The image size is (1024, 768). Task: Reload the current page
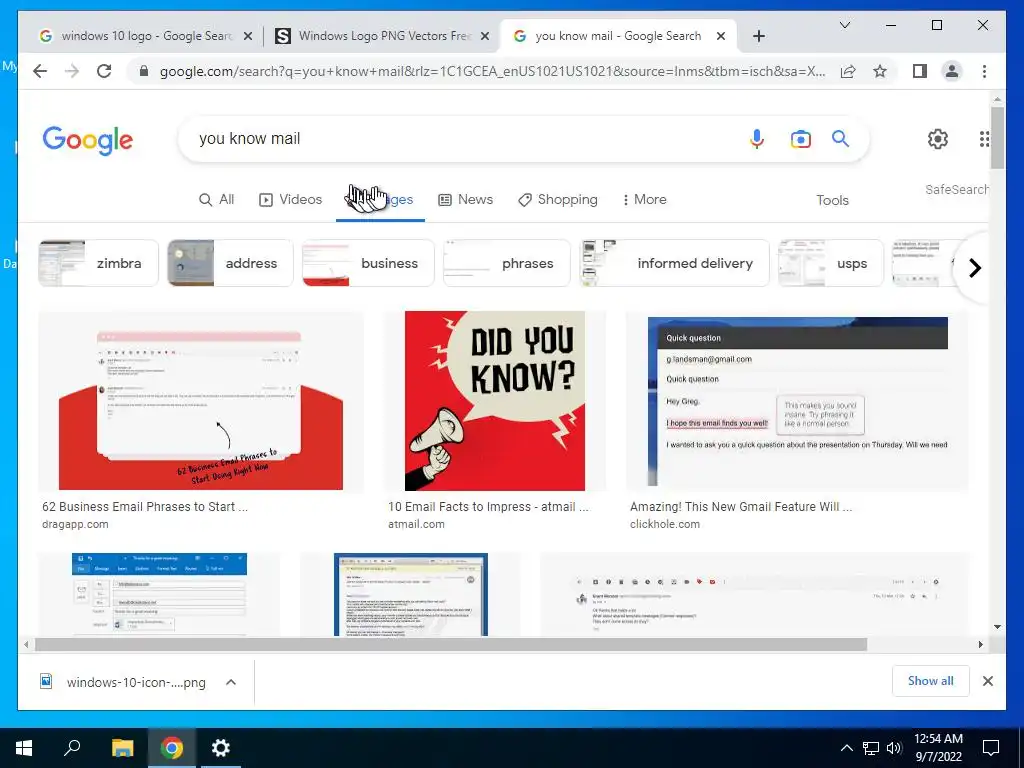click(x=104, y=71)
